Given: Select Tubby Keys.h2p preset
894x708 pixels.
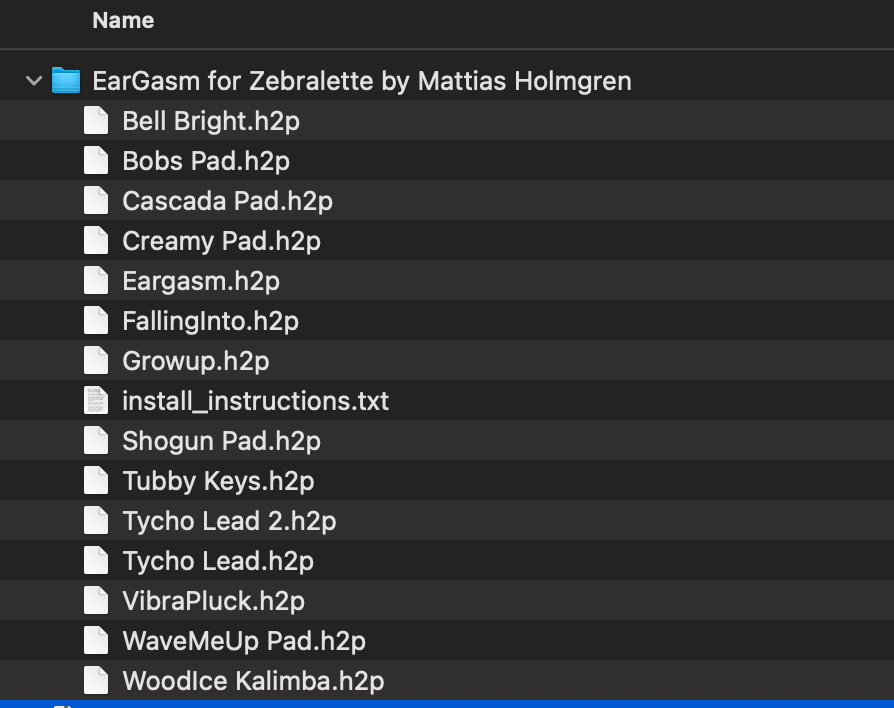Looking at the screenshot, I should click(218, 481).
